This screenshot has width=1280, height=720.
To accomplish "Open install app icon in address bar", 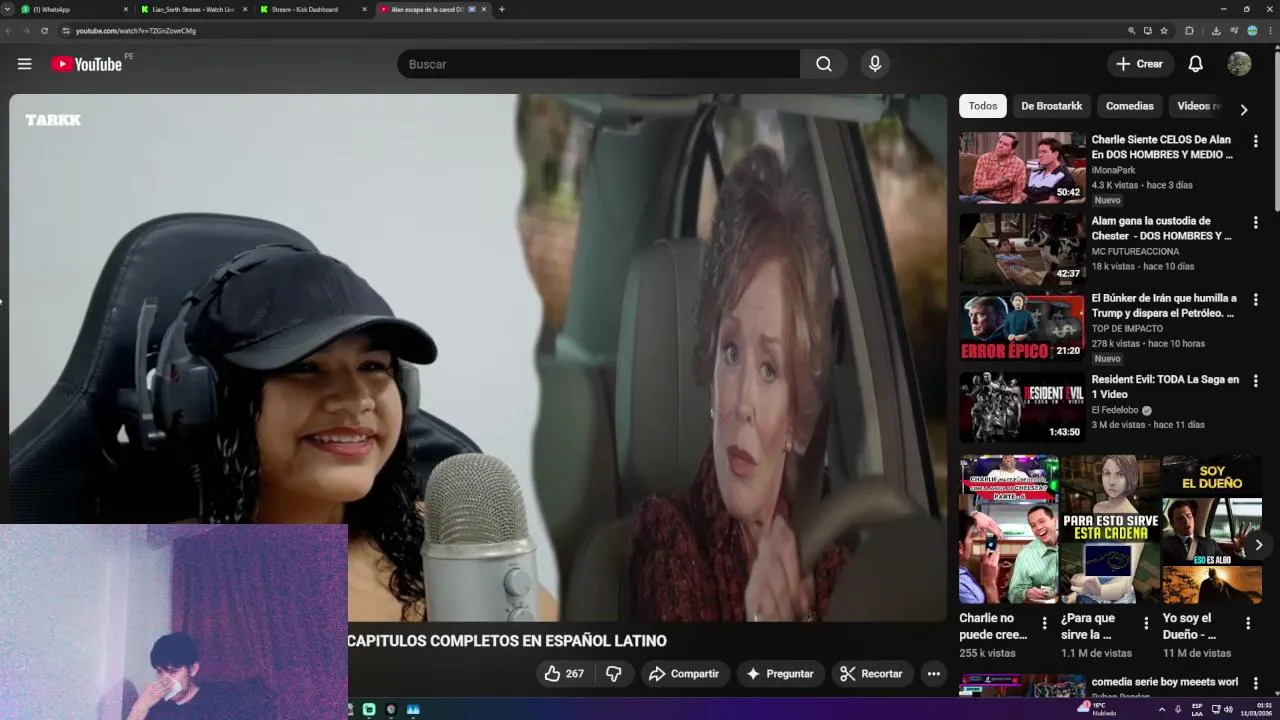I will (1148, 31).
